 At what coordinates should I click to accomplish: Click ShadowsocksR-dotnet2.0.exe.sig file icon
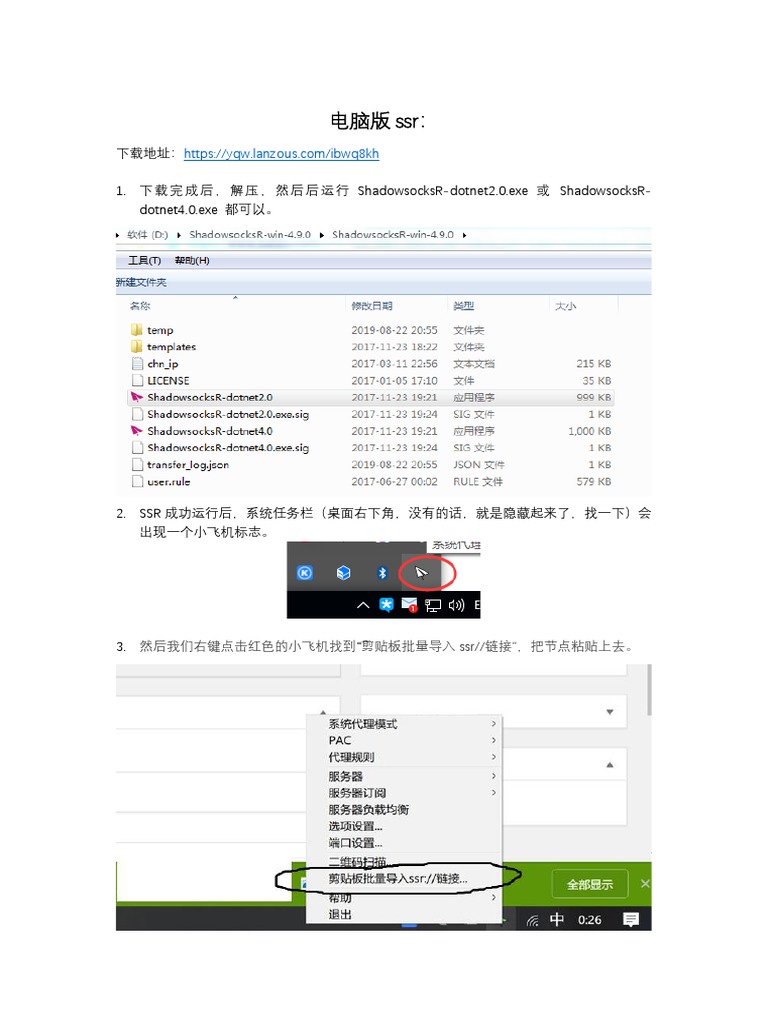[137, 414]
